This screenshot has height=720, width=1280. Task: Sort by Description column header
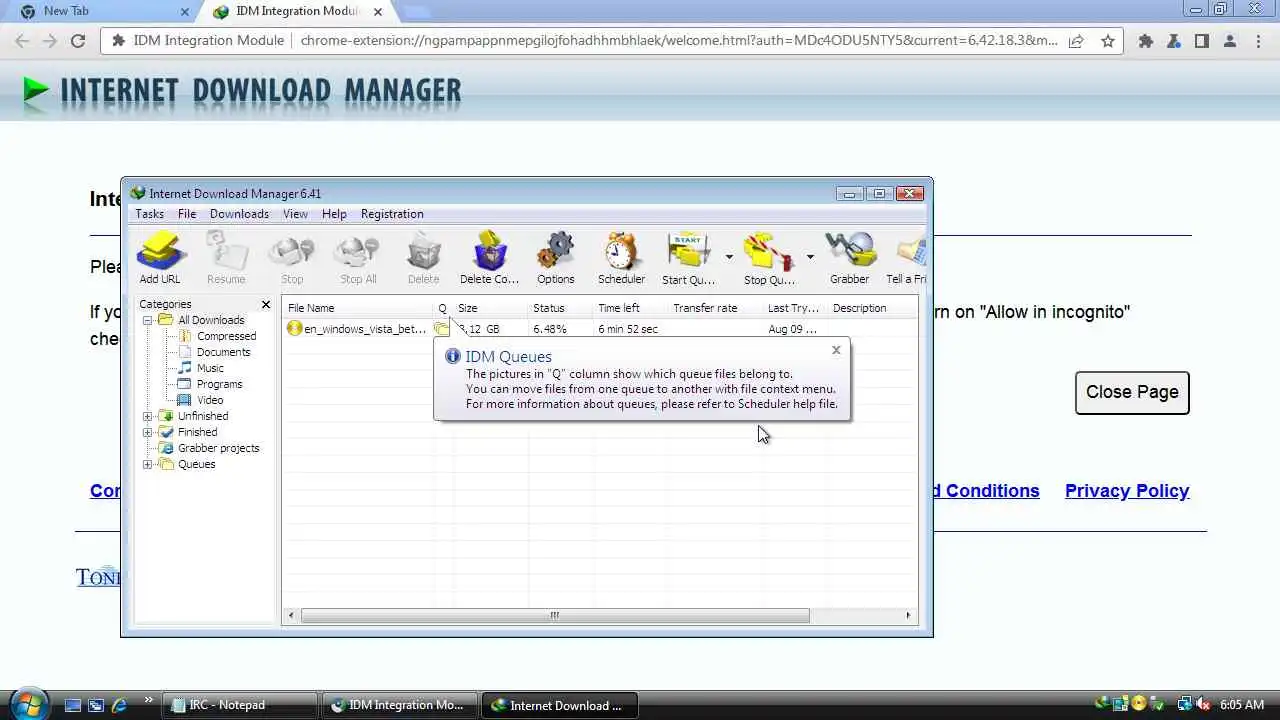tap(872, 308)
